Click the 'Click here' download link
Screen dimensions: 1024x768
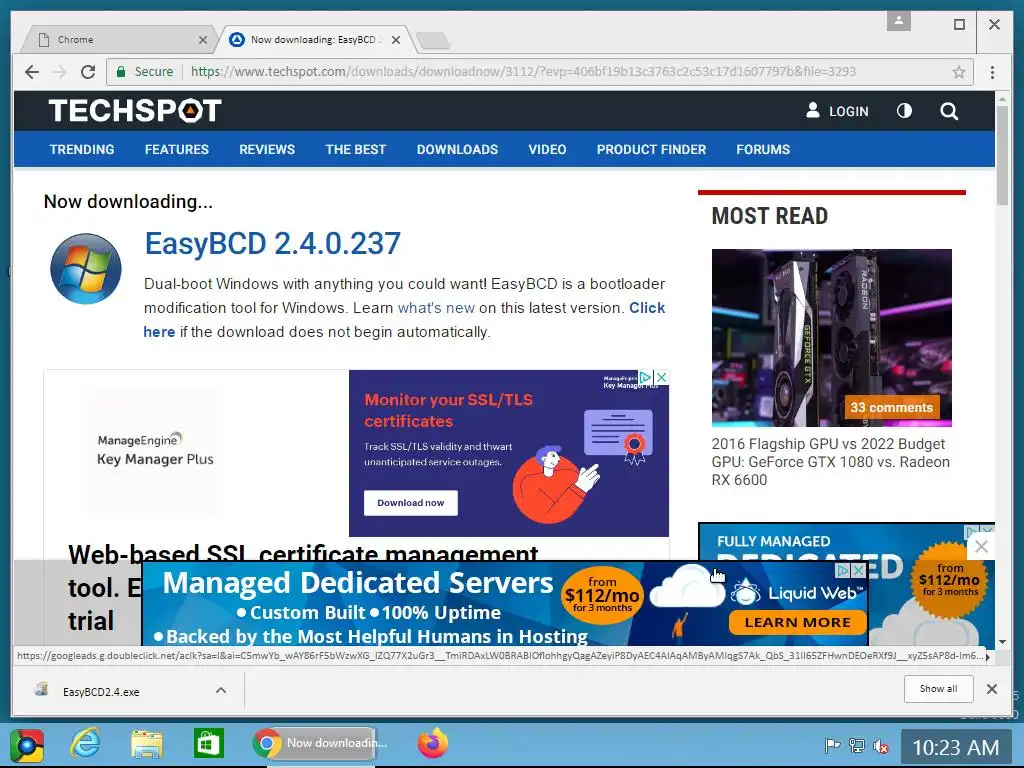[647, 308]
